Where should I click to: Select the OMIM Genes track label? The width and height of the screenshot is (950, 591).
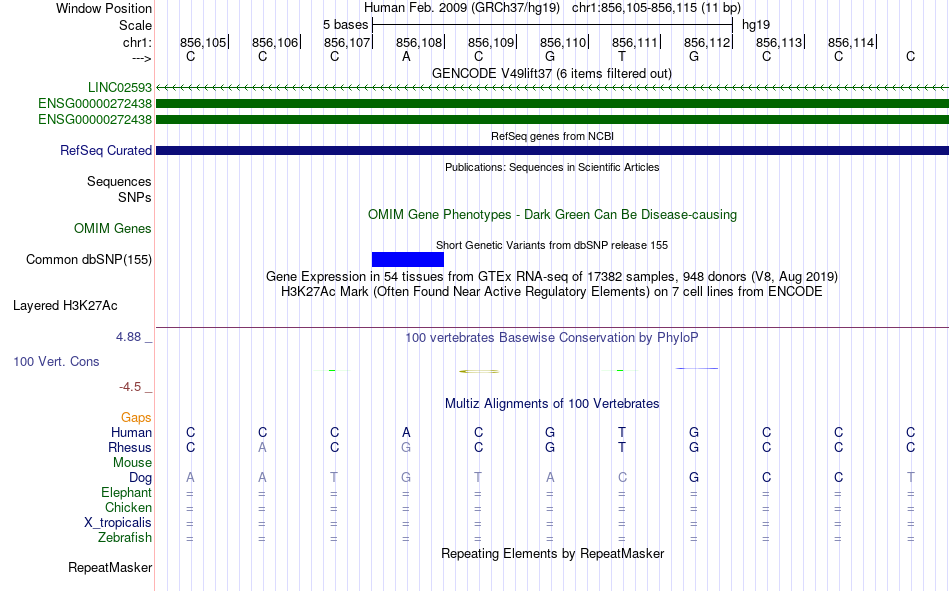(x=113, y=229)
